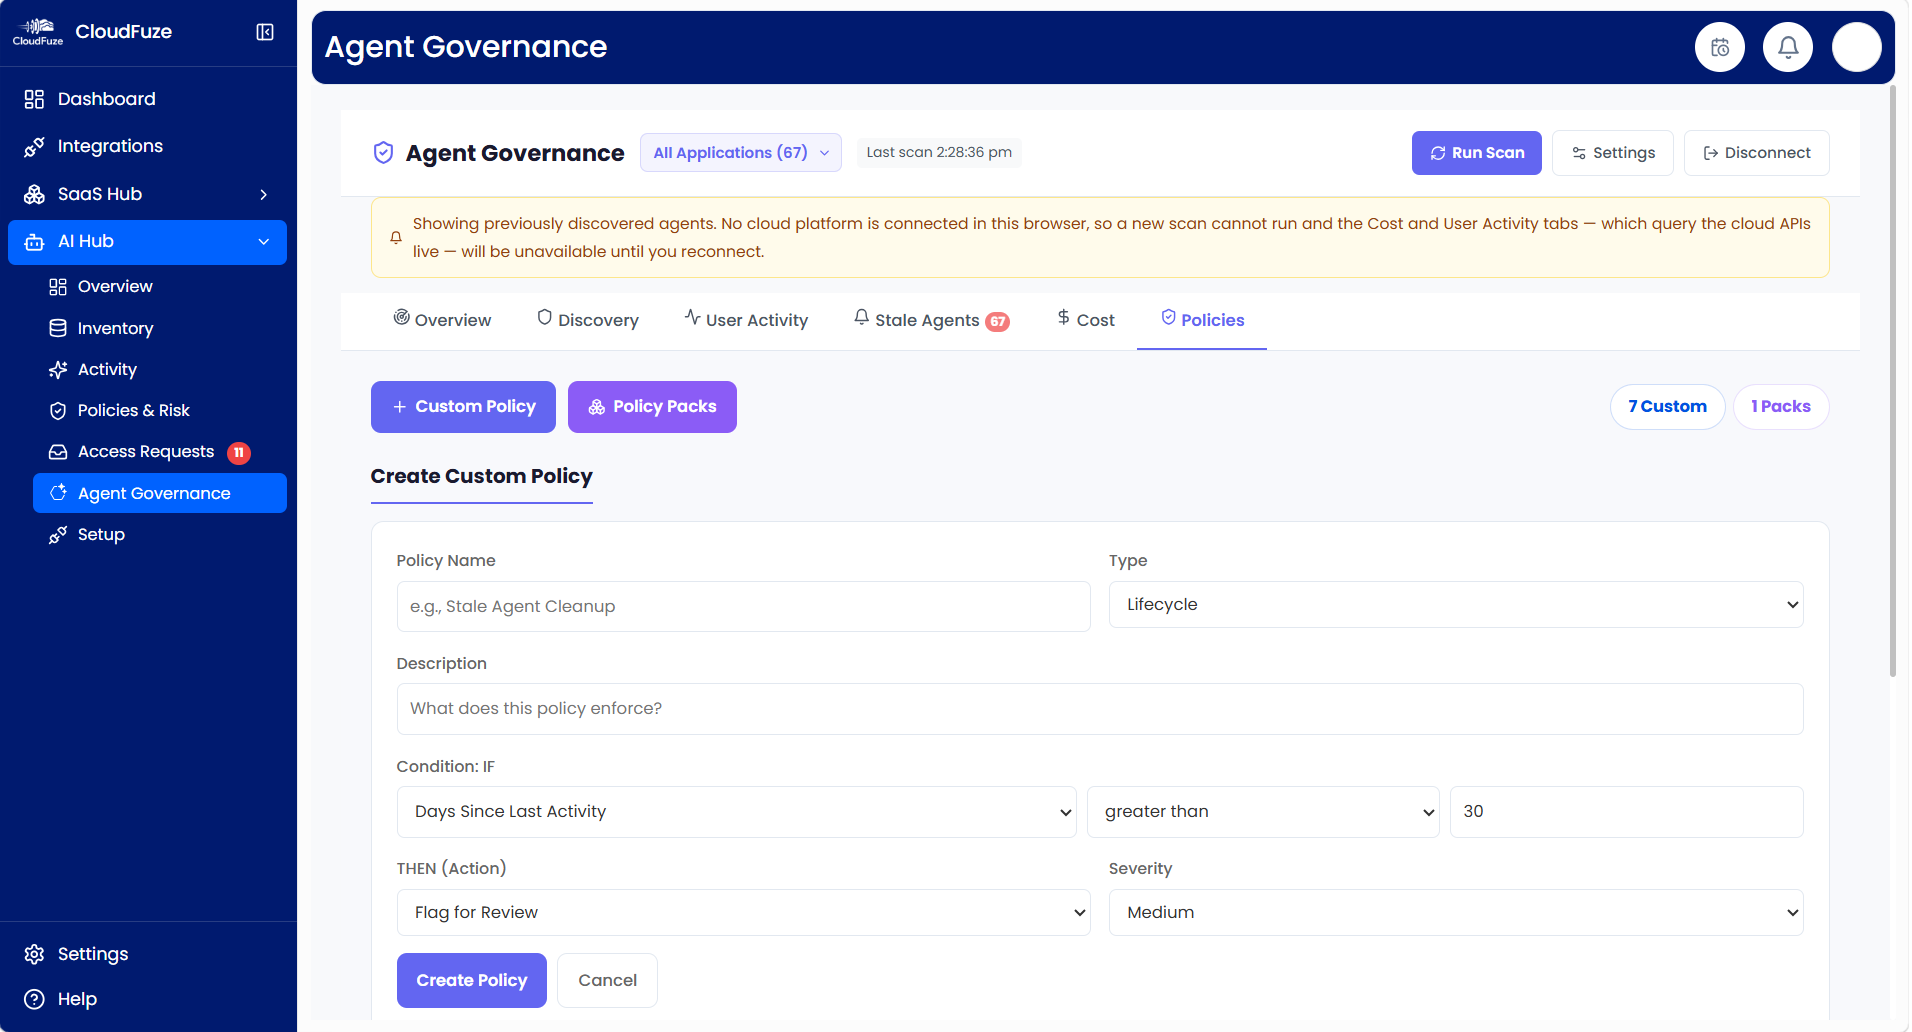Open governance Settings button
The width and height of the screenshot is (1912, 1032).
click(x=1613, y=153)
